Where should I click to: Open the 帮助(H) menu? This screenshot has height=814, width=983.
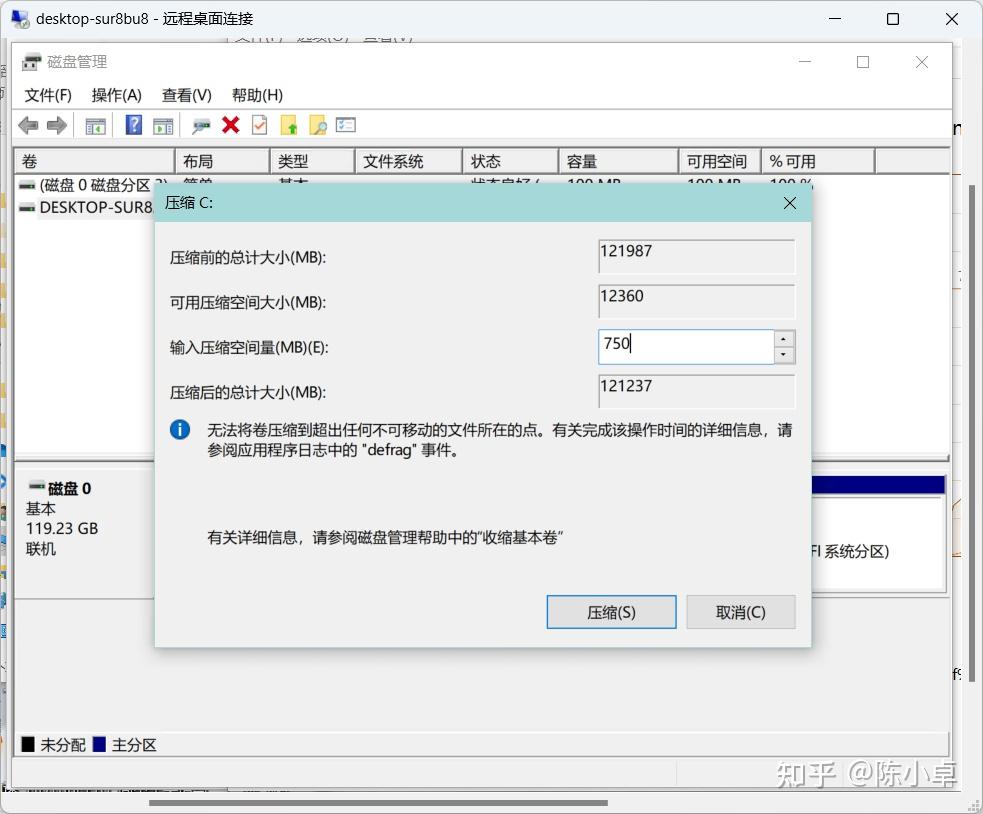(255, 95)
